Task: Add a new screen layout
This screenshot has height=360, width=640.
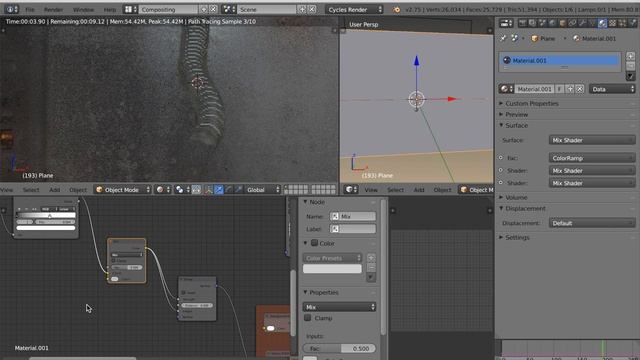Action: coord(204,9)
